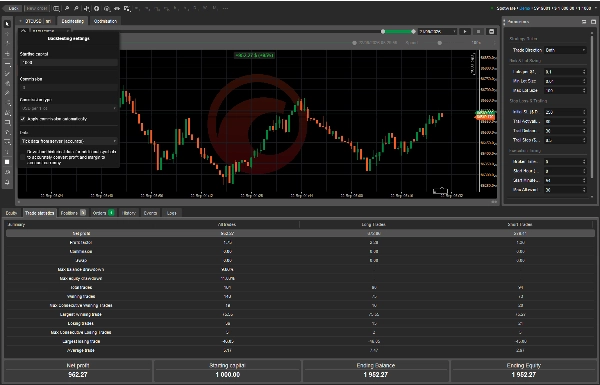The width and height of the screenshot is (600, 385).
Task: Switch to the Backtesting tab
Action: tap(73, 21)
